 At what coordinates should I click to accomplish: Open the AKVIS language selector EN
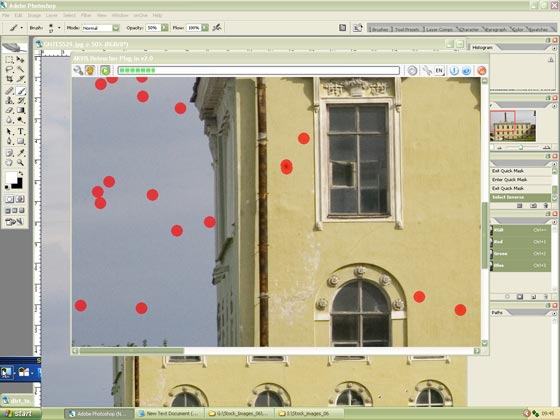(x=439, y=70)
